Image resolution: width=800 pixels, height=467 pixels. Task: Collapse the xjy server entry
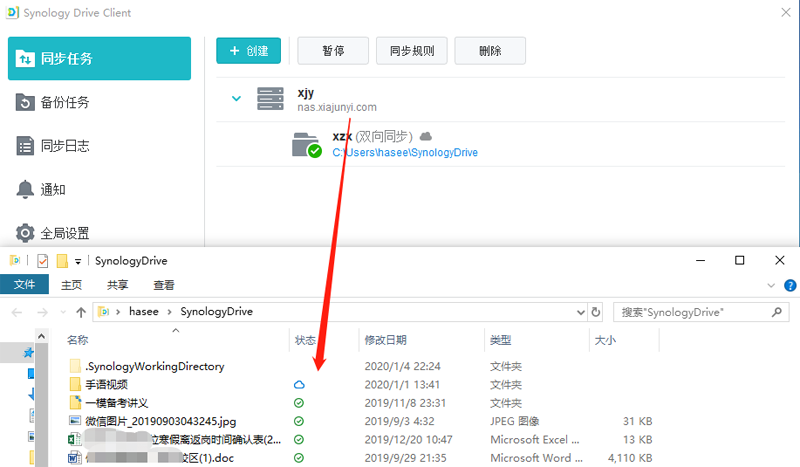pos(236,99)
